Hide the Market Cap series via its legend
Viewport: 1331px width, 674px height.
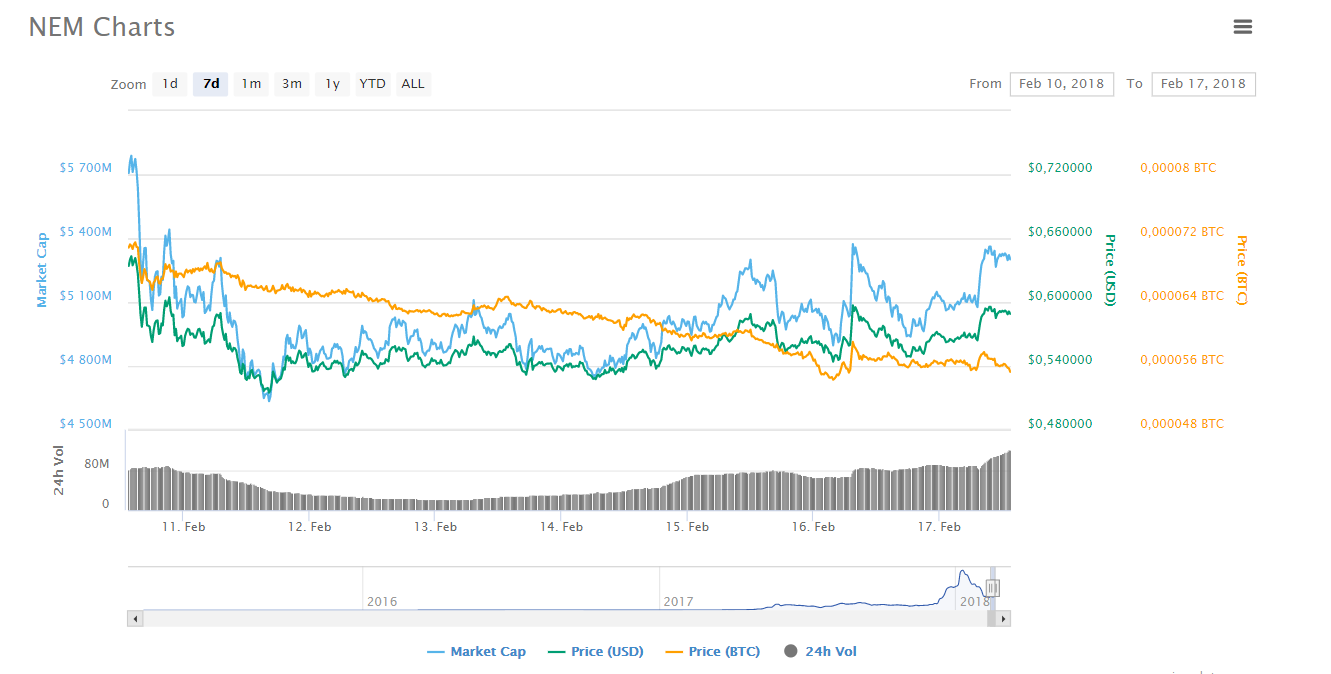[x=490, y=651]
